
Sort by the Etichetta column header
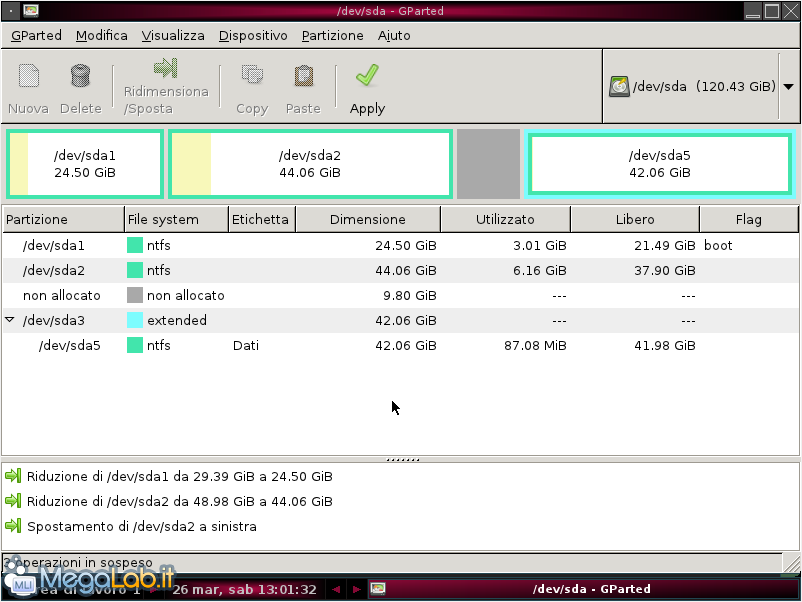(x=262, y=219)
